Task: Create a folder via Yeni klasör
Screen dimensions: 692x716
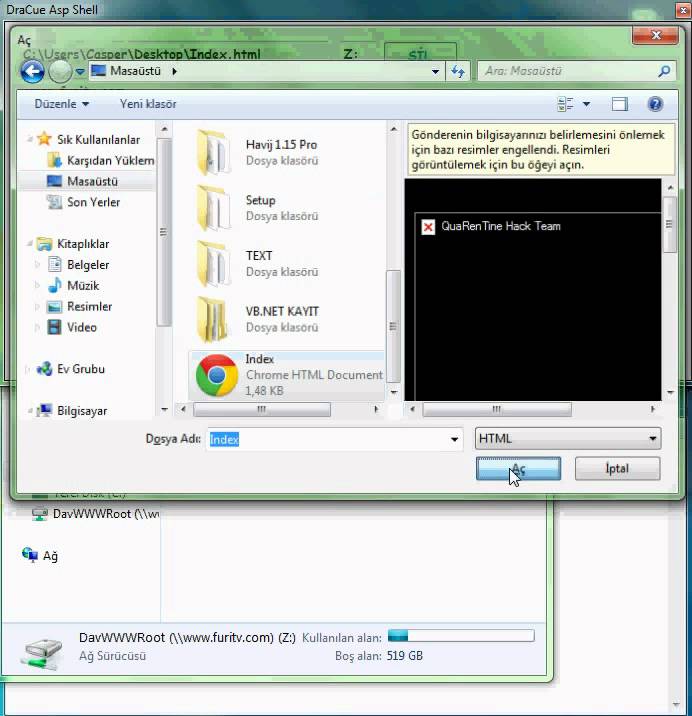Action: [148, 104]
